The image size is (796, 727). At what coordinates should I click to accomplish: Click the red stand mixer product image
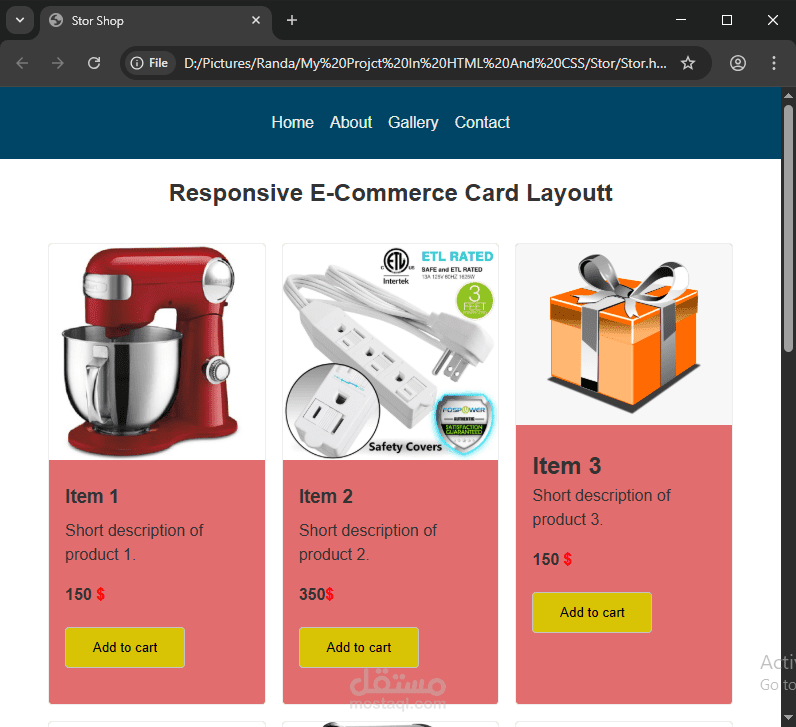click(x=157, y=352)
